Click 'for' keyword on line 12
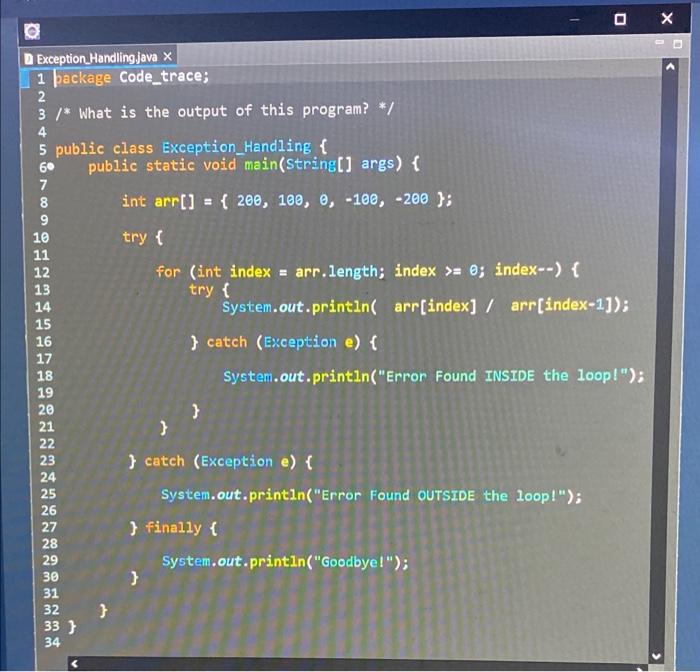The image size is (700, 672). click(168, 271)
